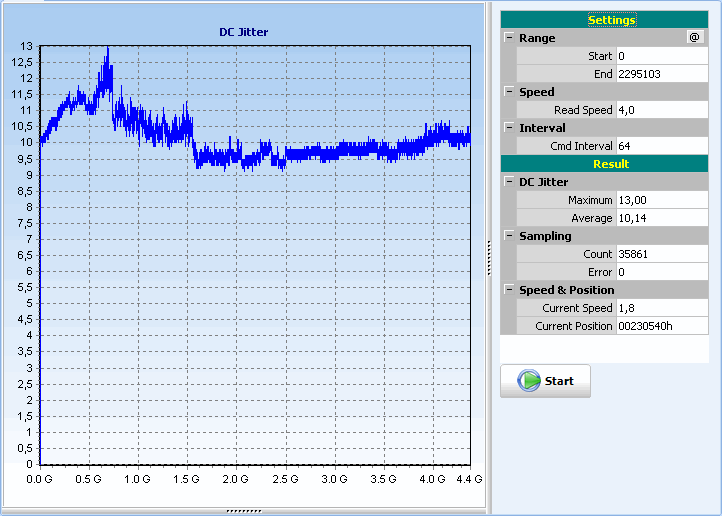
Task: Open the Read Speed value field
Action: pyautogui.click(x=661, y=110)
